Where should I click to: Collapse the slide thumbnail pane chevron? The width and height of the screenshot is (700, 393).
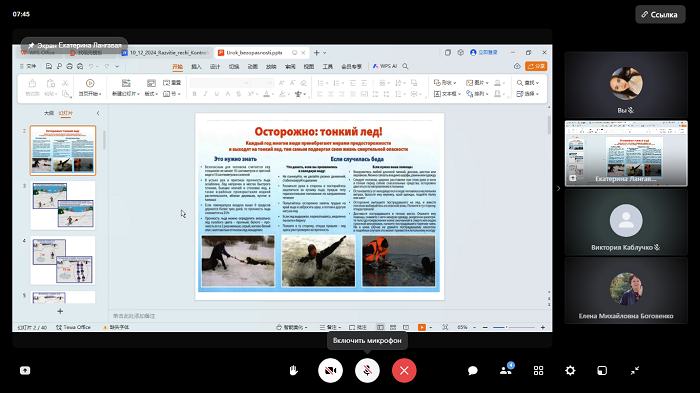pyautogui.click(x=98, y=113)
